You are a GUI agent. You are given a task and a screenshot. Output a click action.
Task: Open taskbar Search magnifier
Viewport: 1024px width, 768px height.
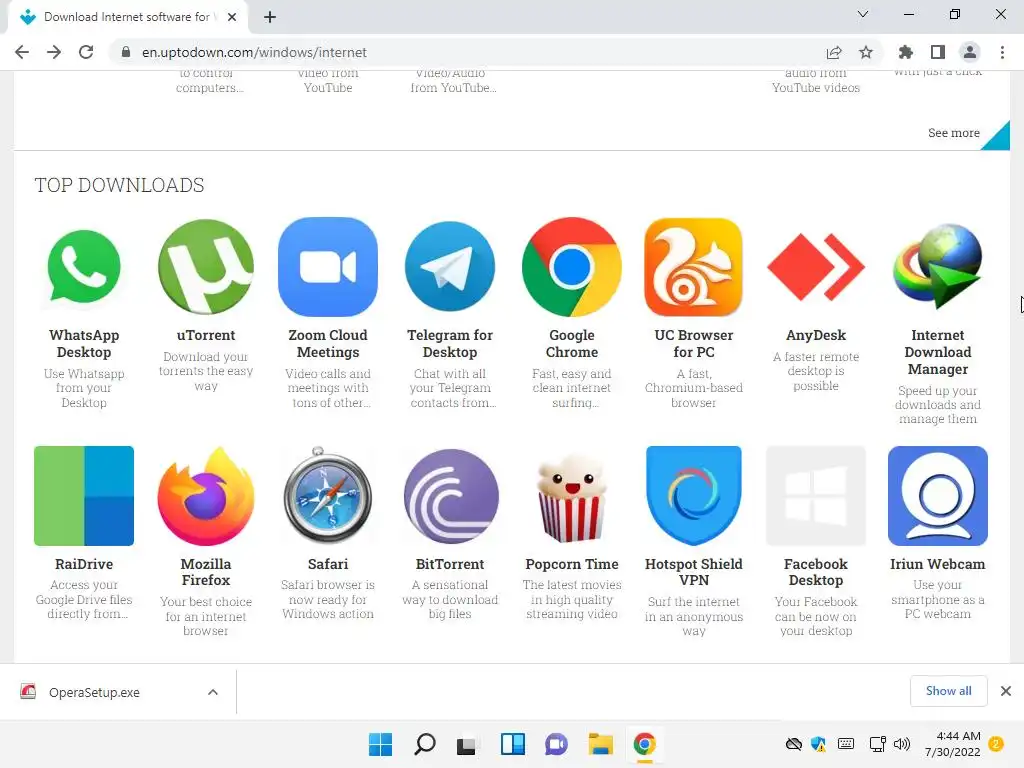pyautogui.click(x=424, y=744)
